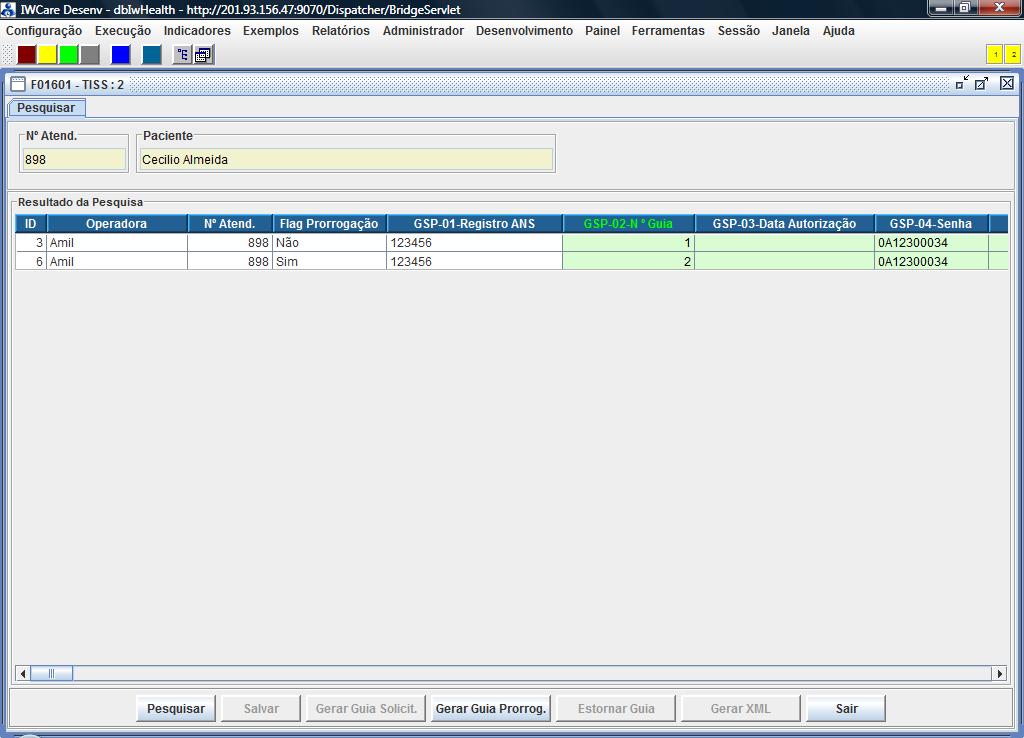Click the yellow toolbar square next to red

tap(47, 55)
